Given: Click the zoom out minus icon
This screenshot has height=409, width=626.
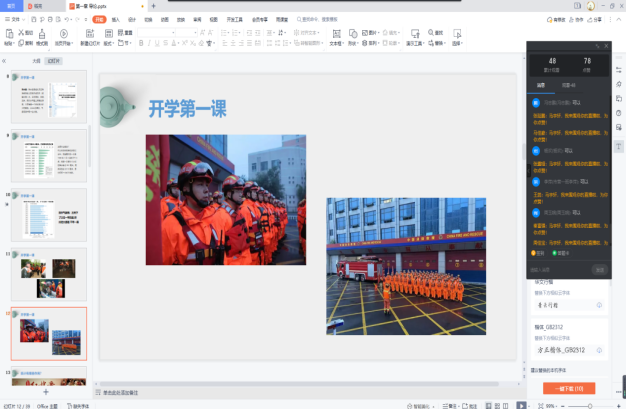Looking at the screenshot, I should (x=565, y=405).
